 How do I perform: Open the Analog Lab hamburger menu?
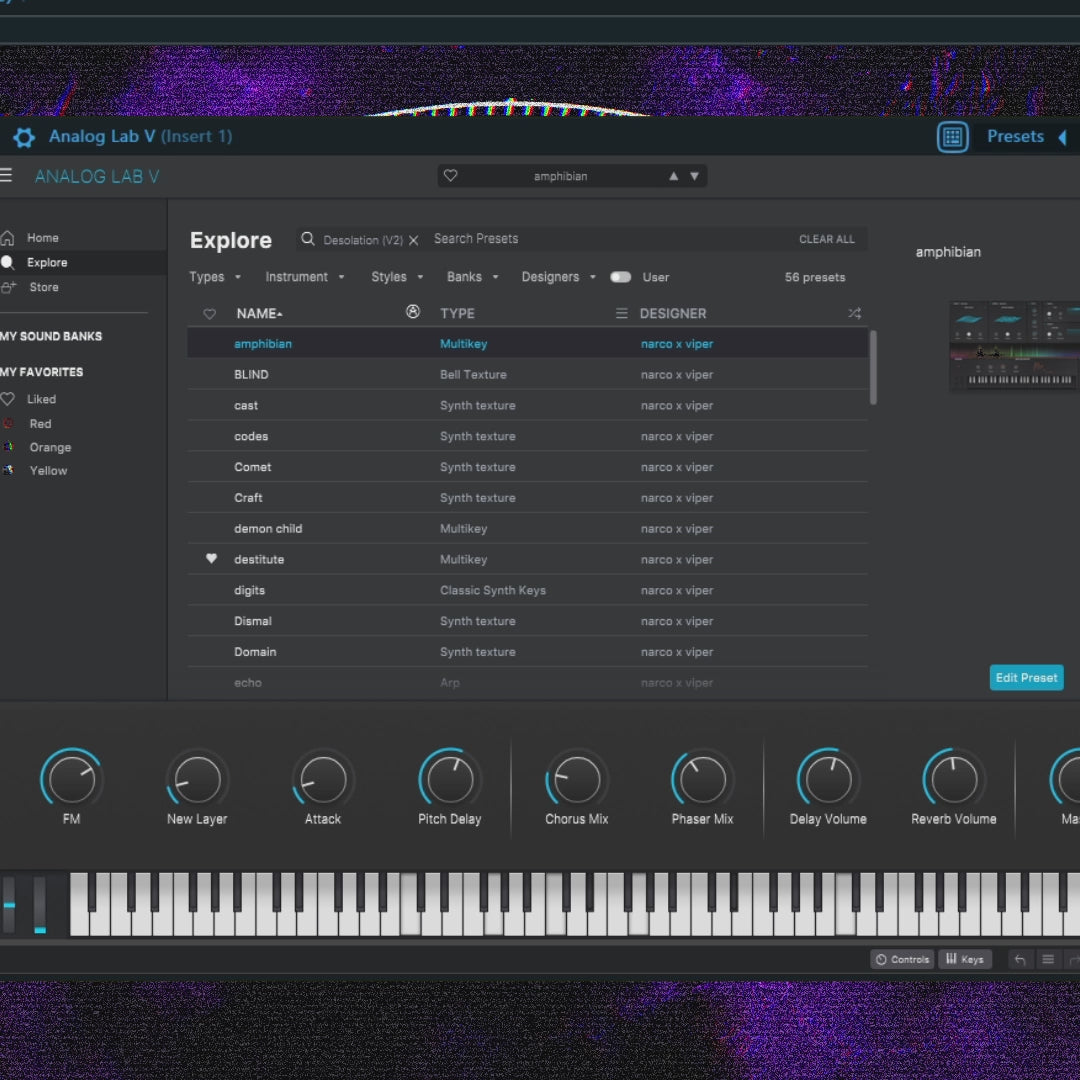tap(6, 176)
